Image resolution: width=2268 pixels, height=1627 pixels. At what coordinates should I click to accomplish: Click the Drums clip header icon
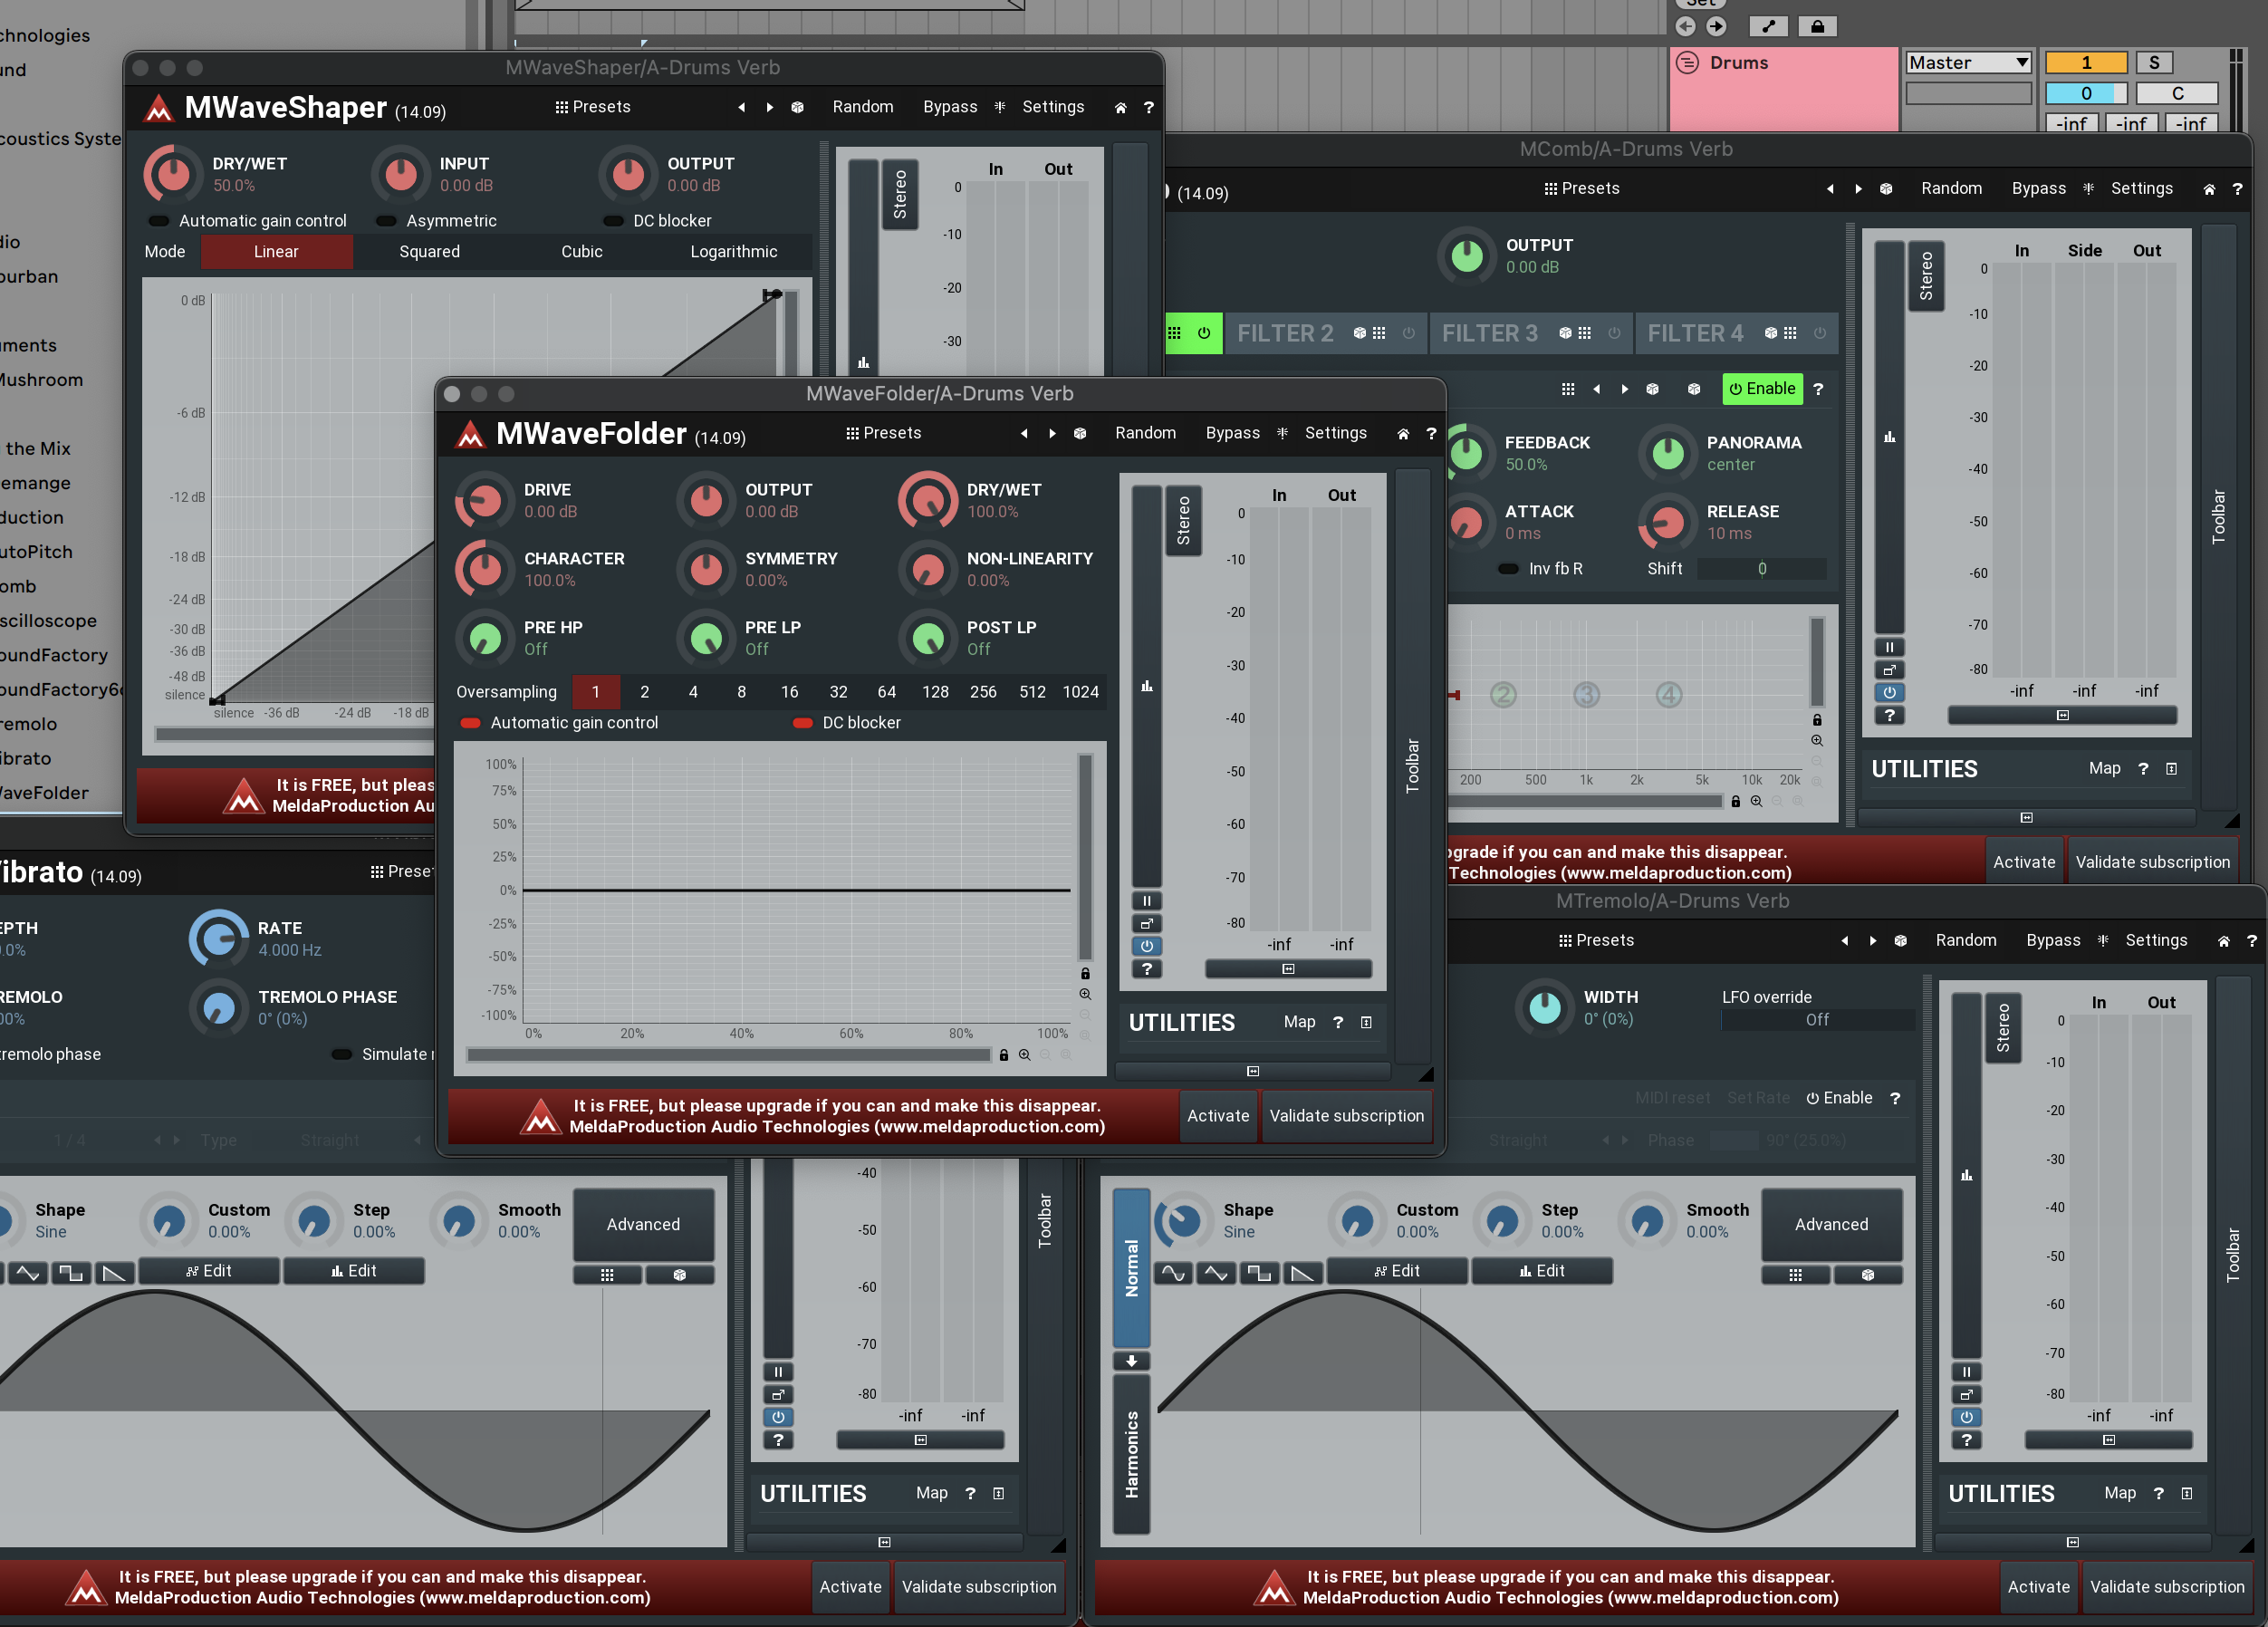(x=1688, y=63)
